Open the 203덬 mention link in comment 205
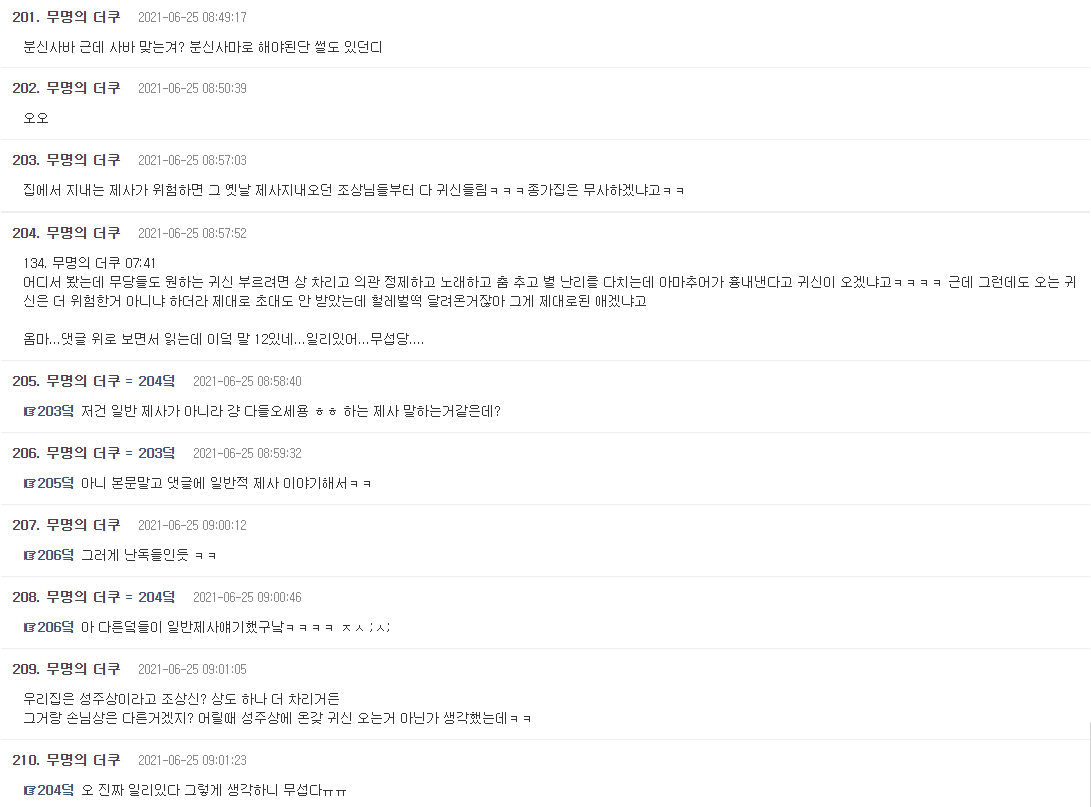The height and width of the screenshot is (807, 1091). [55, 411]
